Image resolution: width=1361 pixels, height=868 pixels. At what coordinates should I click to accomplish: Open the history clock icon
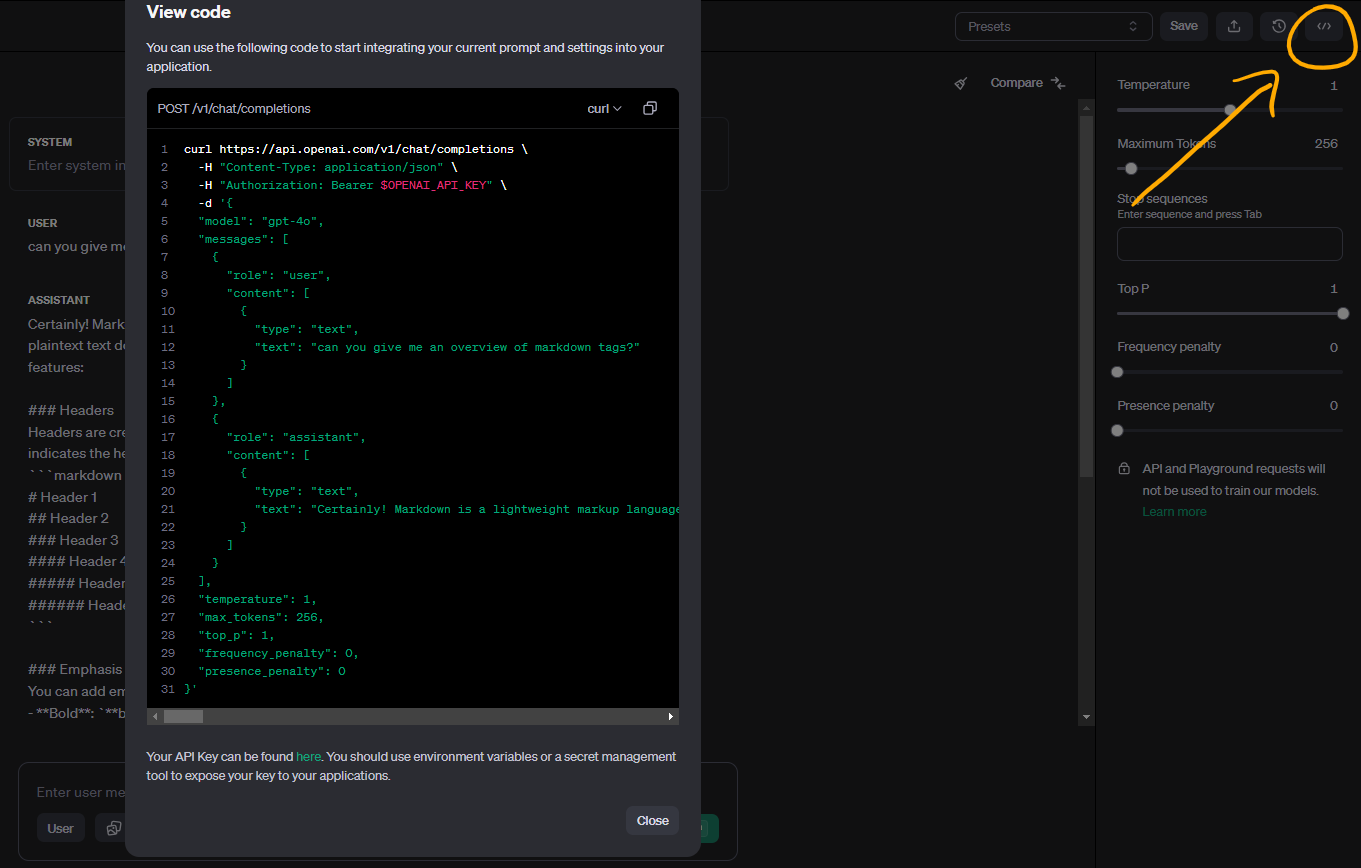pos(1279,27)
